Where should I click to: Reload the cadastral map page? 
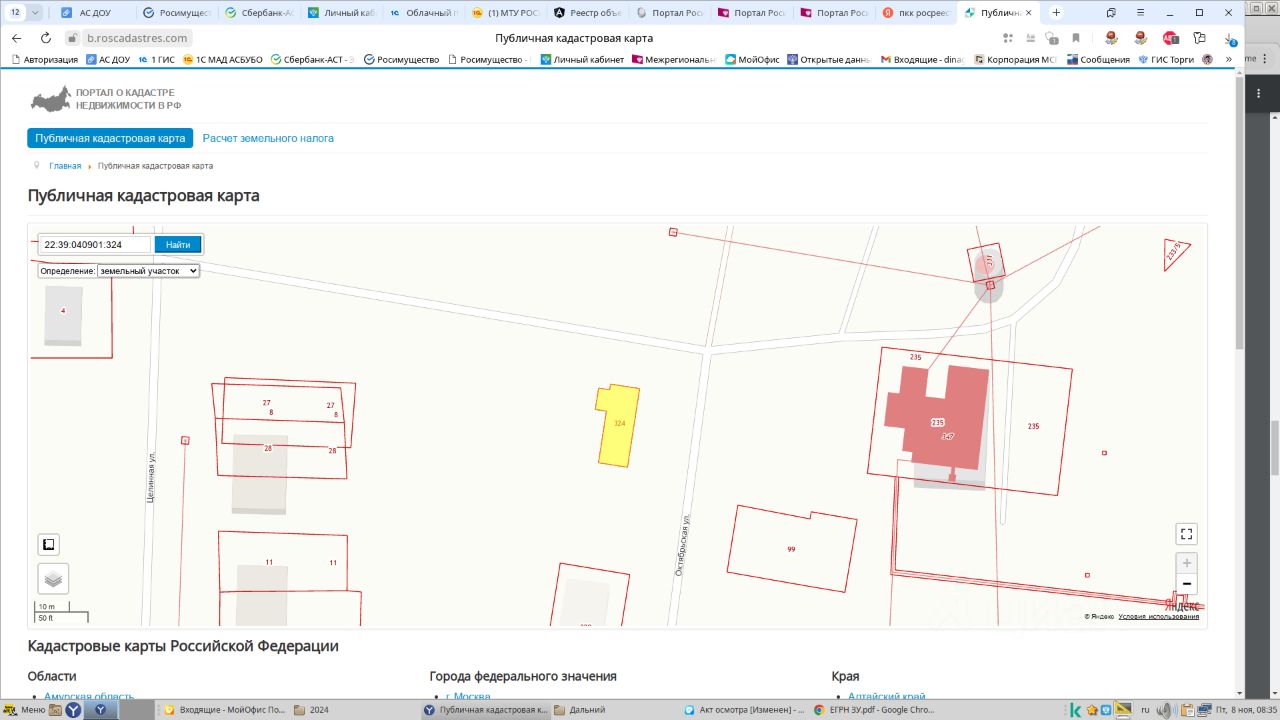45,38
